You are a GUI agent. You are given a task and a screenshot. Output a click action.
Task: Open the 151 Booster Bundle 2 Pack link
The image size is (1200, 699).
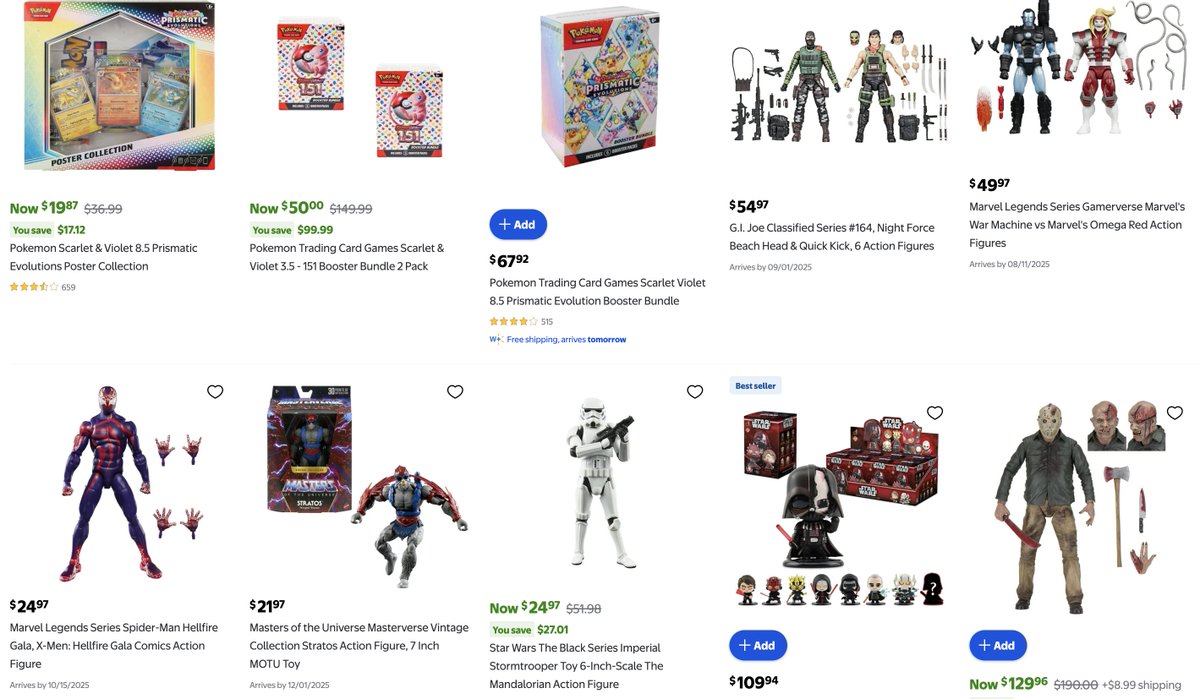coord(347,257)
